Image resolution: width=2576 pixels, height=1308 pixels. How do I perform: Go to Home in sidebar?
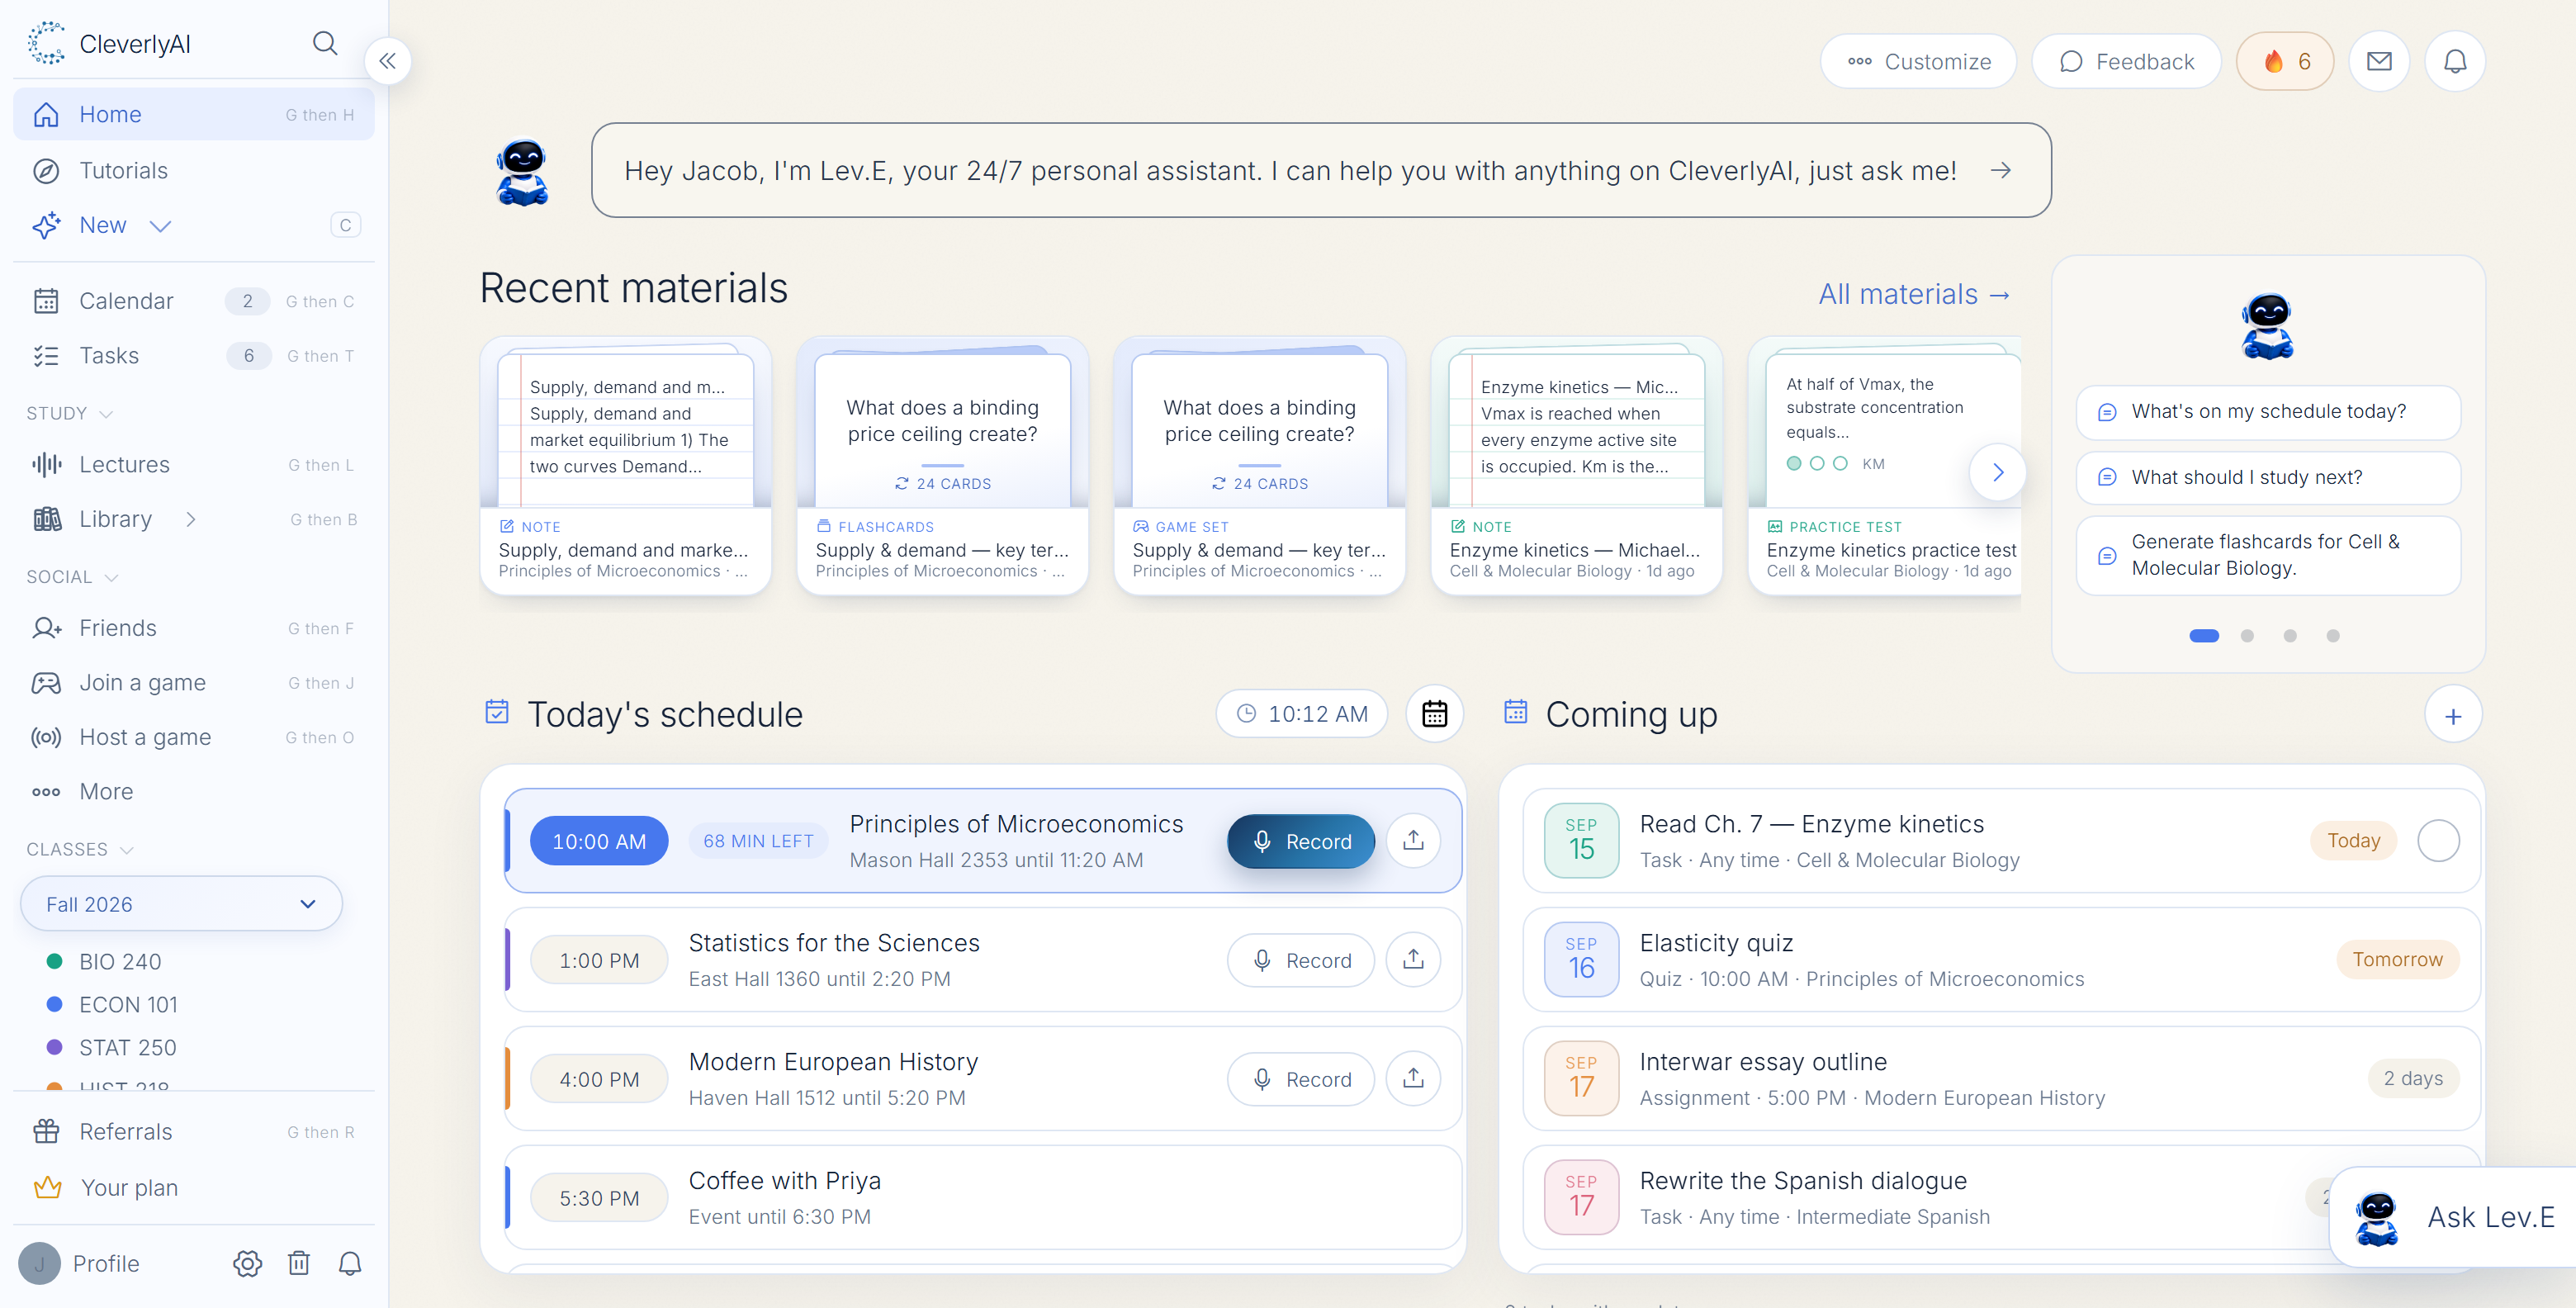tap(193, 114)
